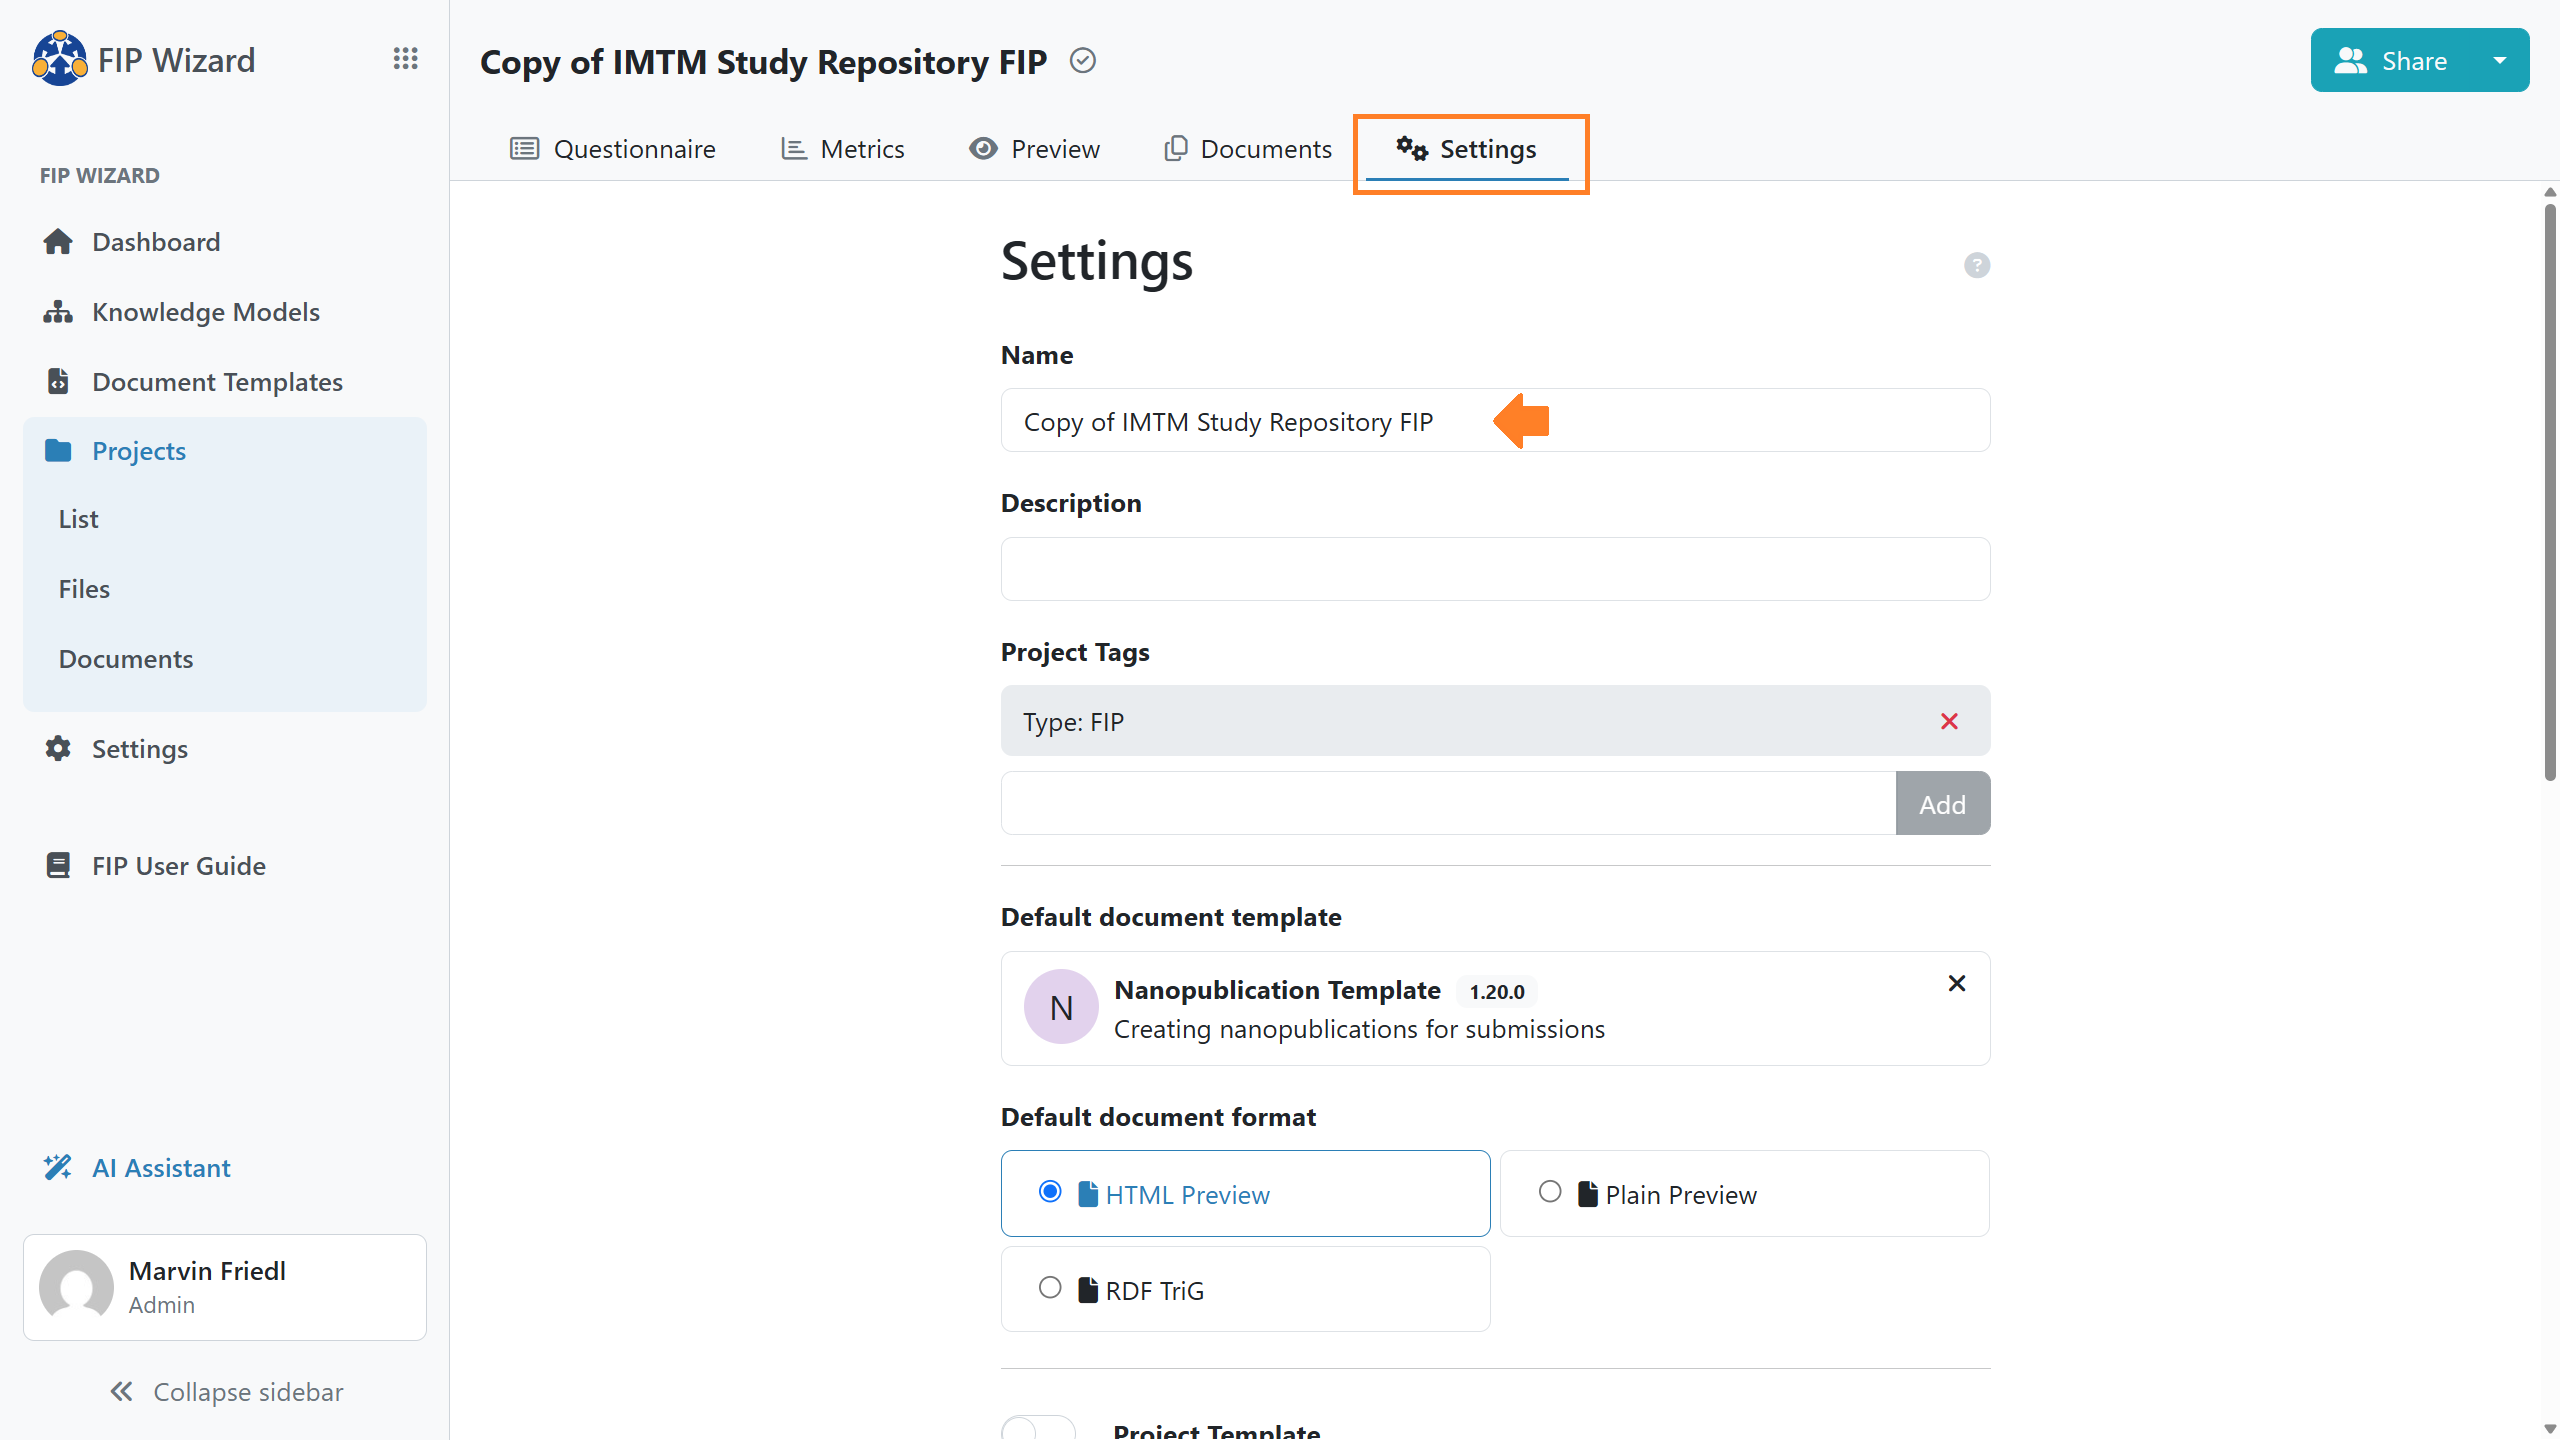
Task: Open Settings in the left sidebar
Action: pos(225,749)
